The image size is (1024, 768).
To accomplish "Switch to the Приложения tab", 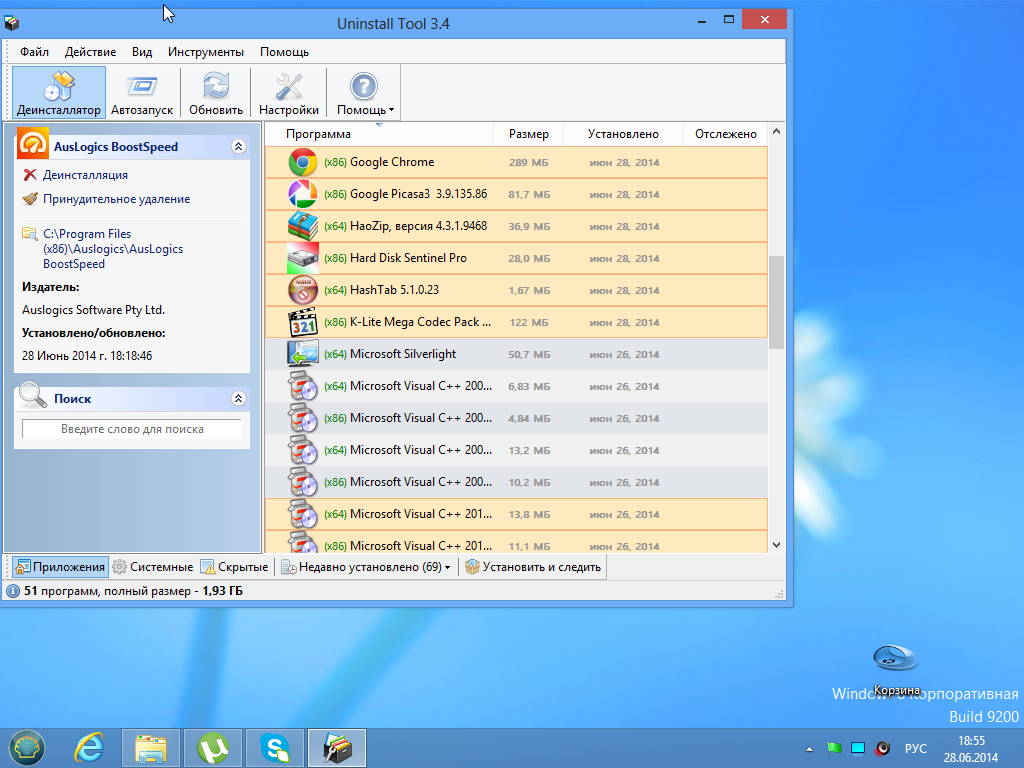I will pyautogui.click(x=60, y=567).
